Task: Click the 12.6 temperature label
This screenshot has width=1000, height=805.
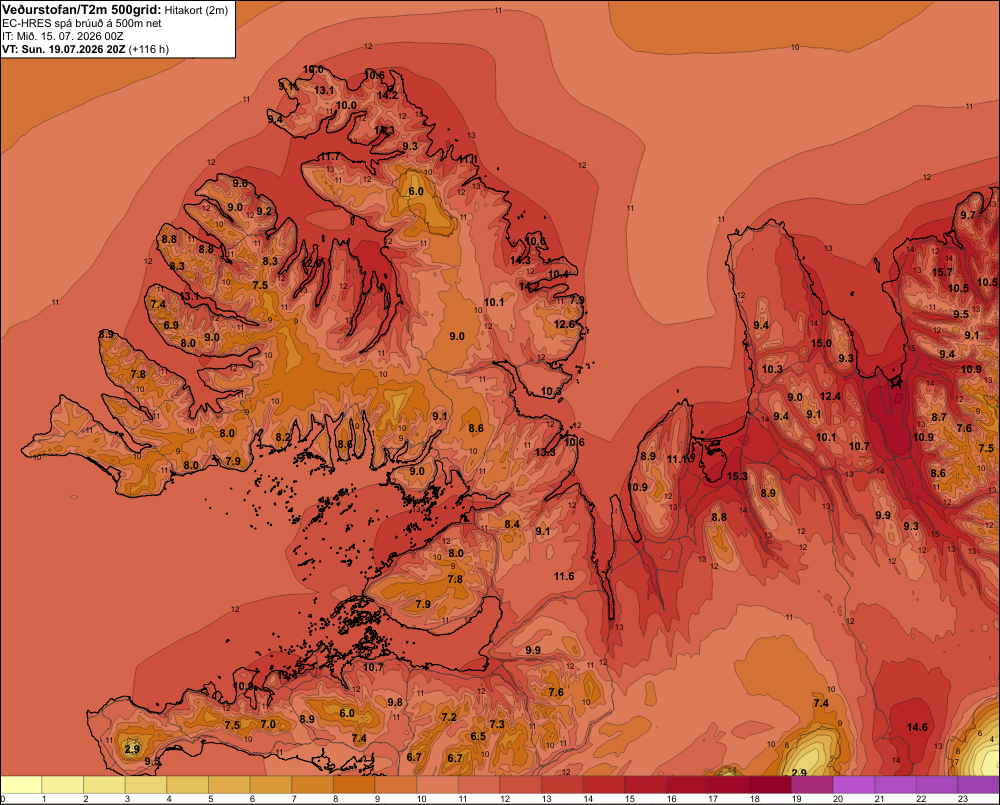Action: click(x=564, y=324)
